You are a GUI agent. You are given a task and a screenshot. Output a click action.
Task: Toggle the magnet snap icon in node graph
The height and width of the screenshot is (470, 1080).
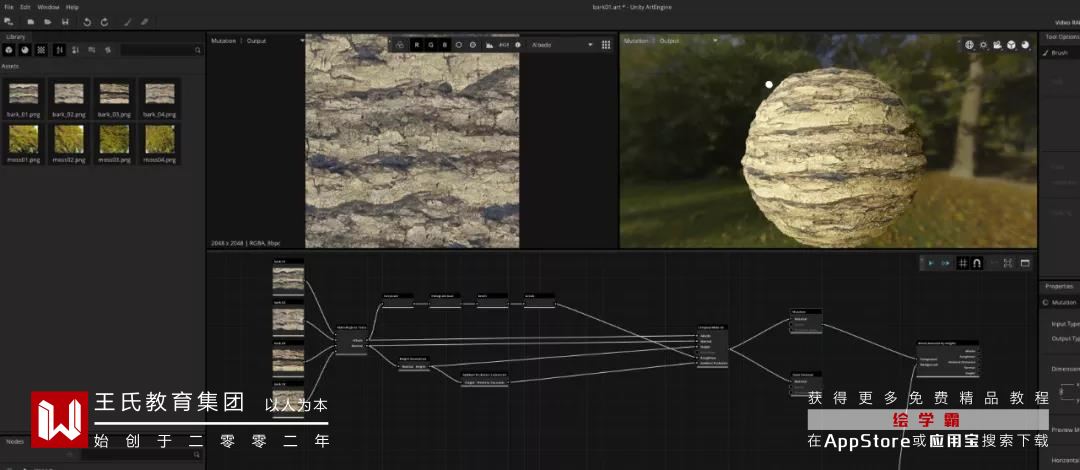tap(977, 263)
